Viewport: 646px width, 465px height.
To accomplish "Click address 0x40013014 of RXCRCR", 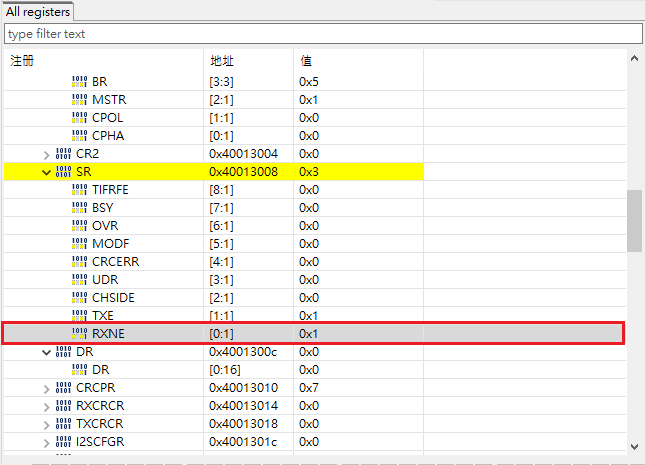I will point(243,406).
